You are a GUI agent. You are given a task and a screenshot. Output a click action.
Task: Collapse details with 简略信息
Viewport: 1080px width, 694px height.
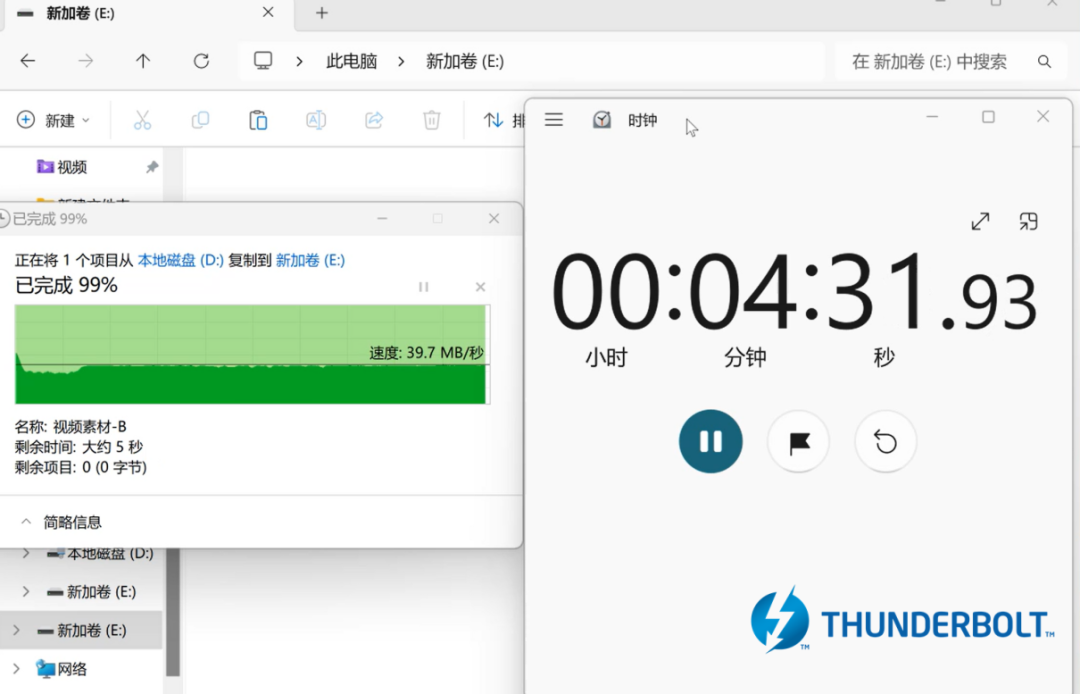(61, 522)
